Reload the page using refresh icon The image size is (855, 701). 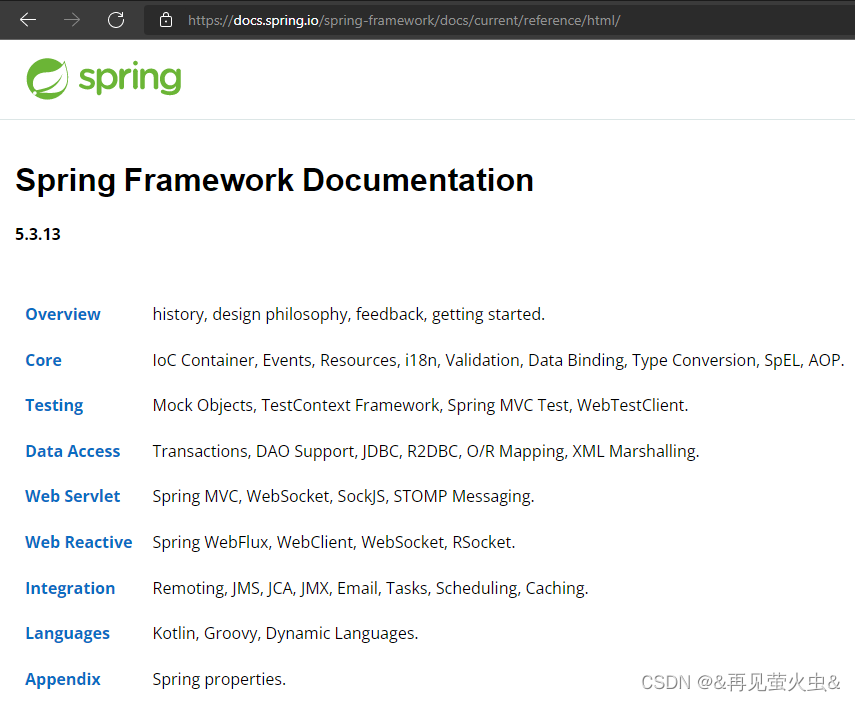coord(116,19)
